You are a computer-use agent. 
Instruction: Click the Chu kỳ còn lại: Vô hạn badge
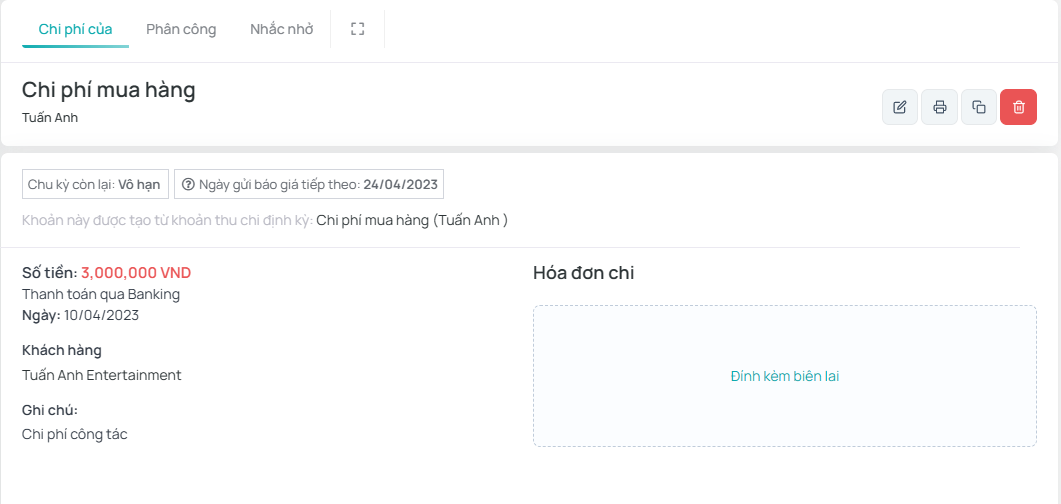[95, 184]
